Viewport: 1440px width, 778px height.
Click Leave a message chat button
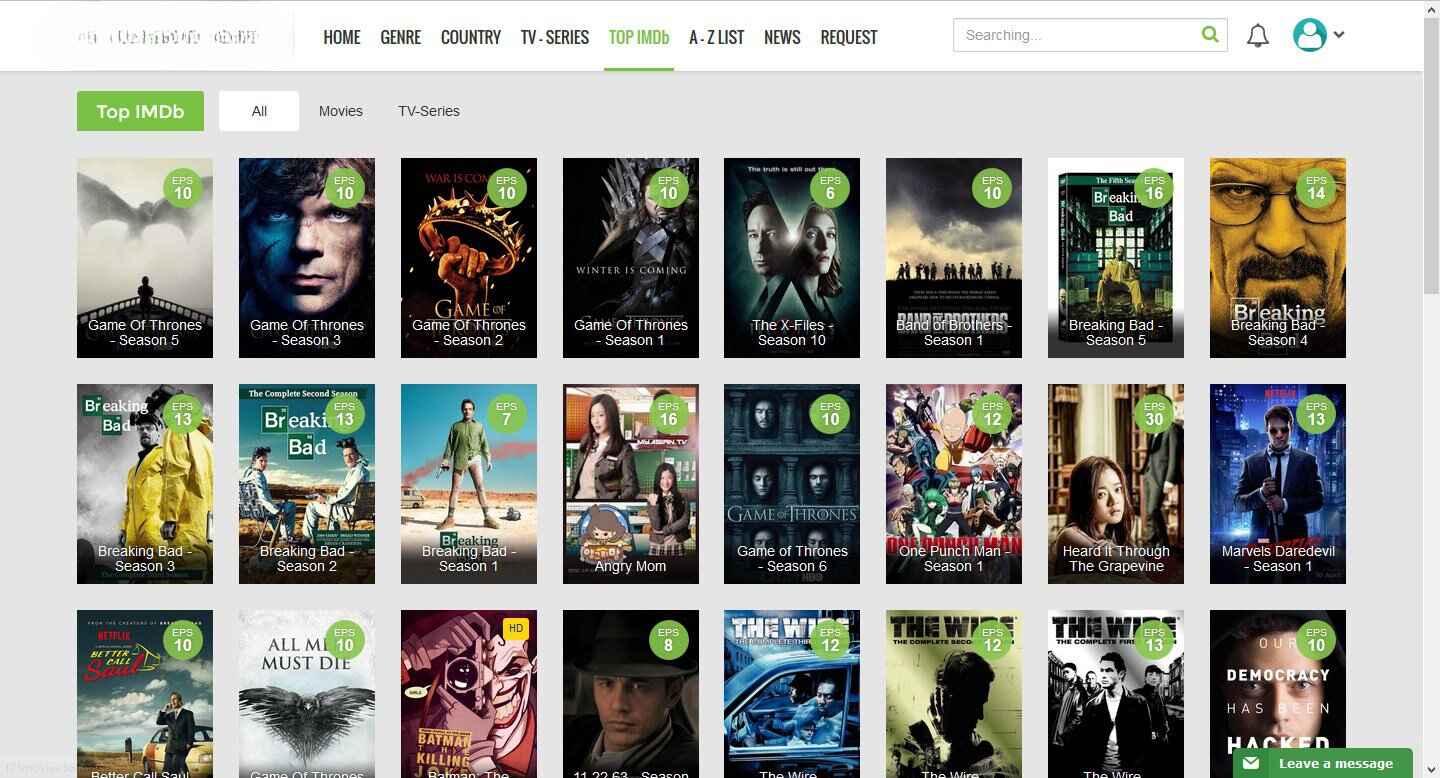coord(1323,763)
